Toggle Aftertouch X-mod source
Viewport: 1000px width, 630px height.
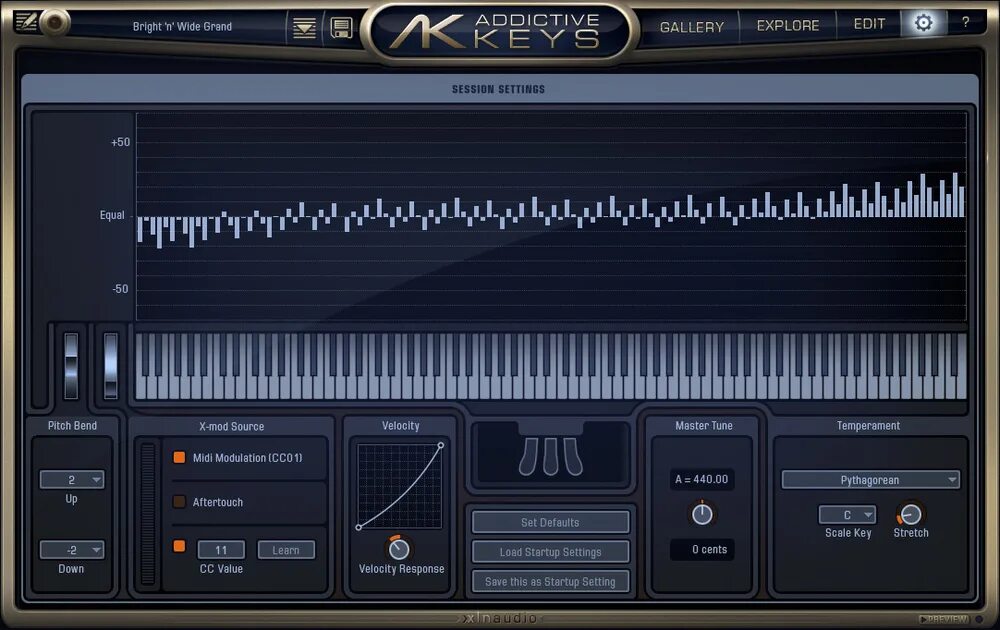179,502
